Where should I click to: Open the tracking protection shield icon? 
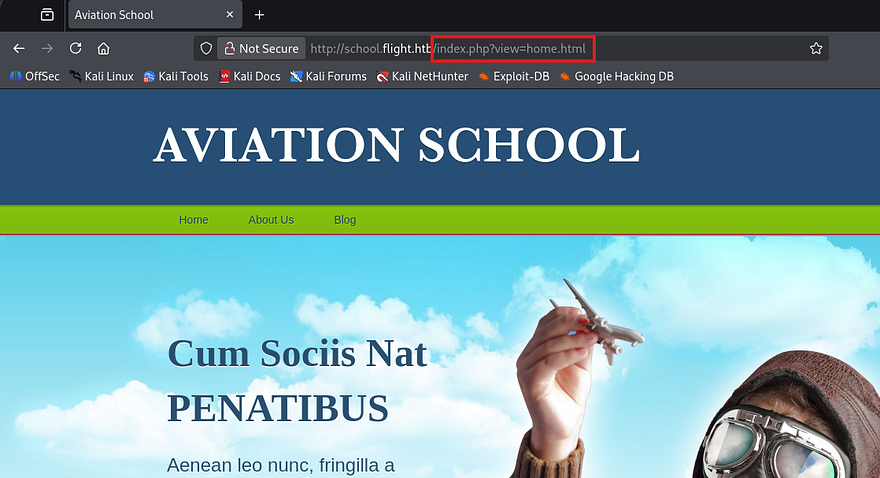click(206, 48)
